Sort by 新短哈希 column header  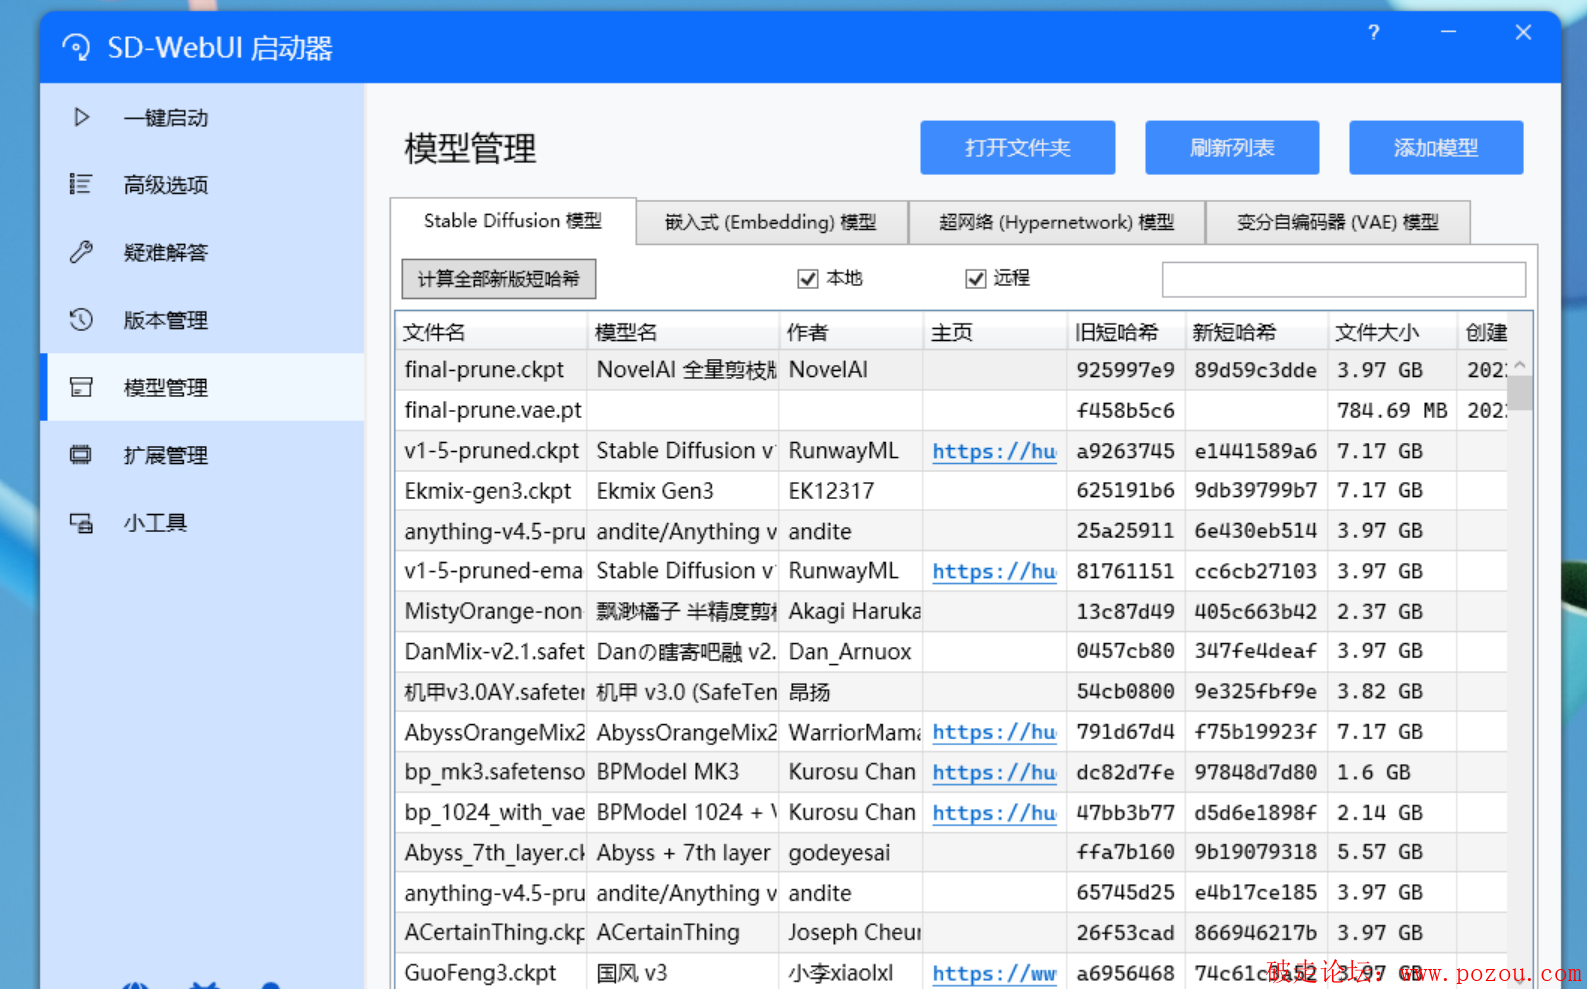pyautogui.click(x=1257, y=332)
